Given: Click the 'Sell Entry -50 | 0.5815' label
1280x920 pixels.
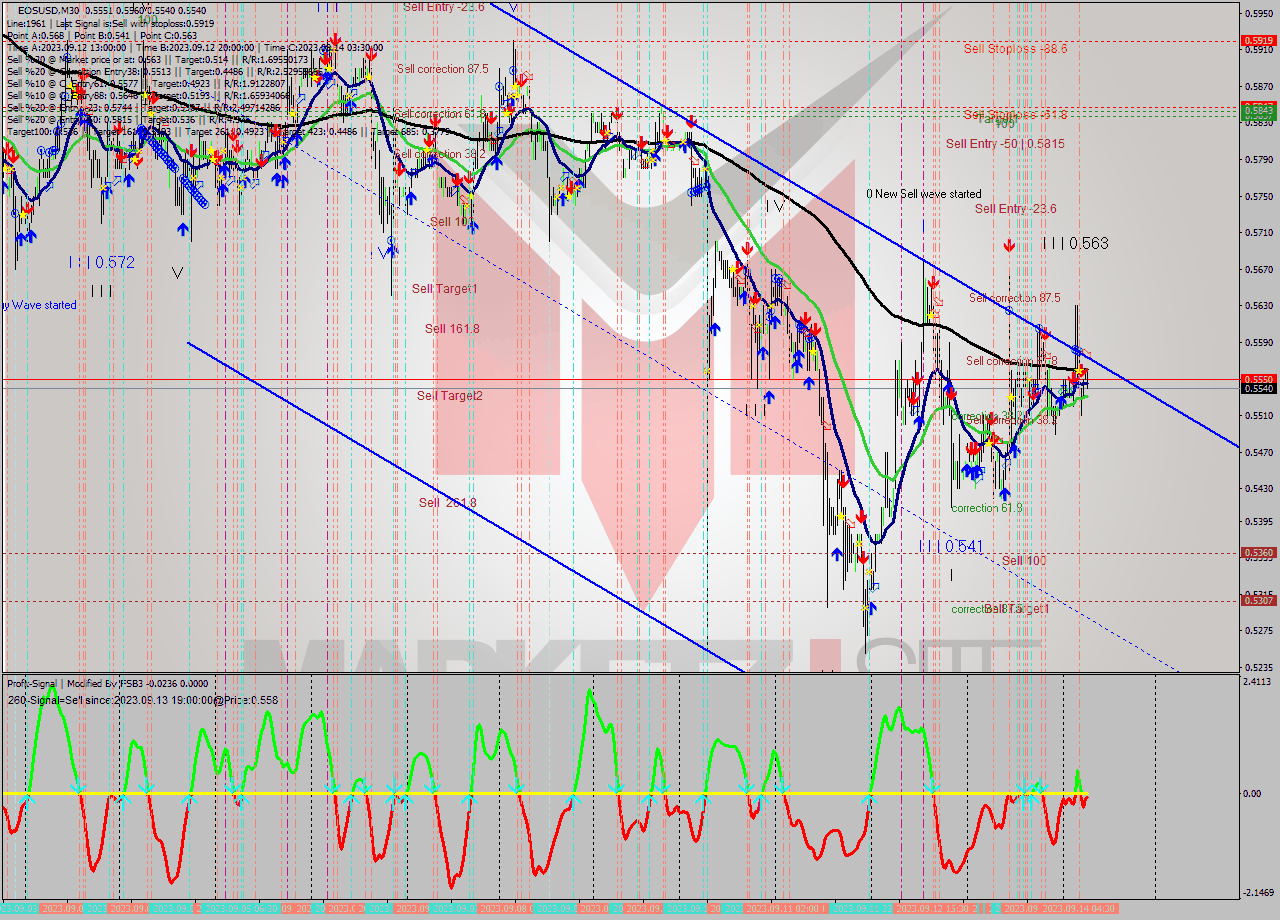Looking at the screenshot, I should [x=1005, y=144].
